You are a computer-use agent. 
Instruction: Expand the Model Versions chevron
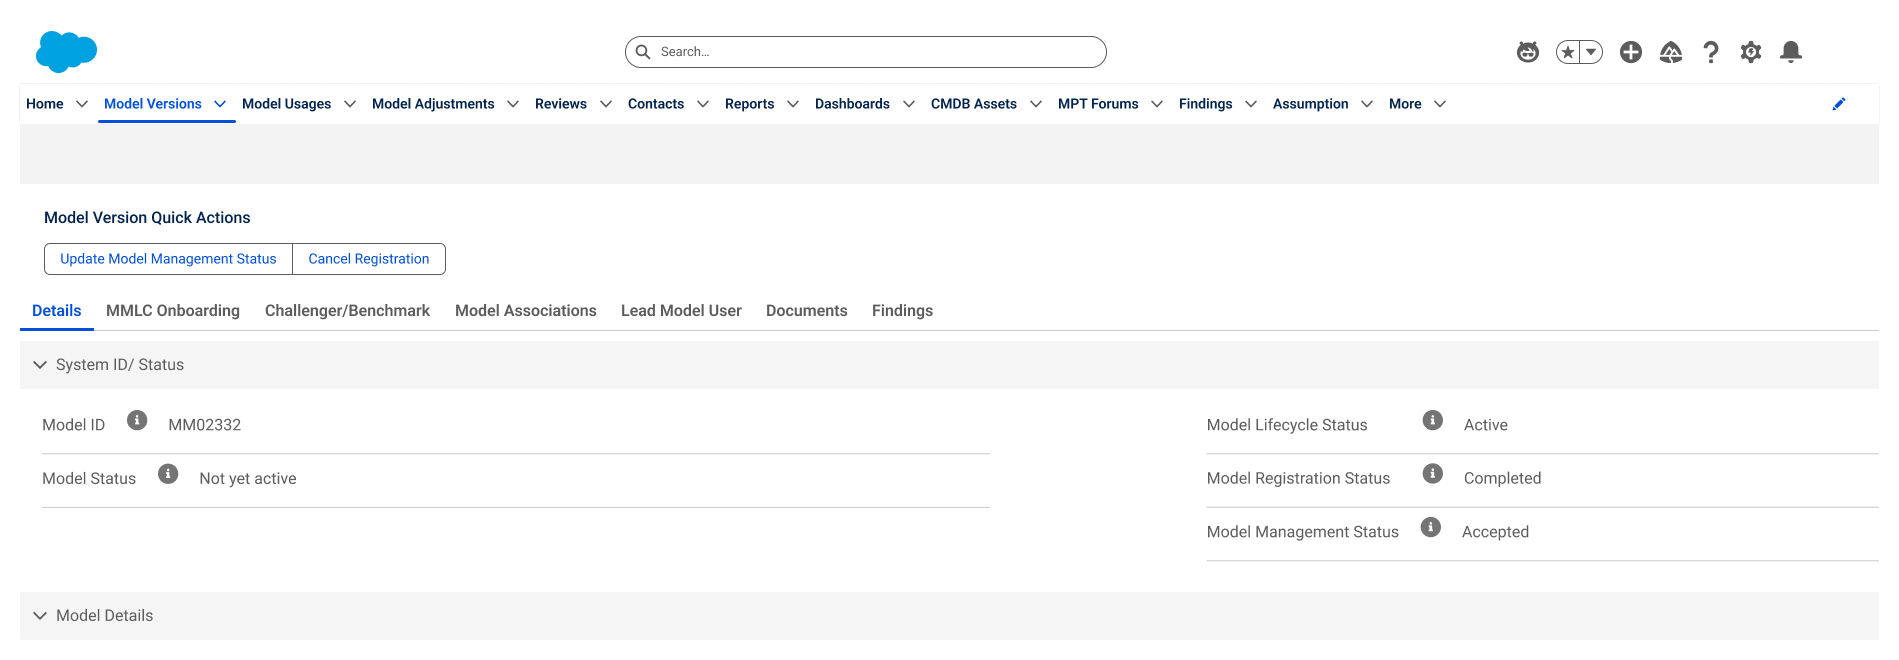pos(220,104)
